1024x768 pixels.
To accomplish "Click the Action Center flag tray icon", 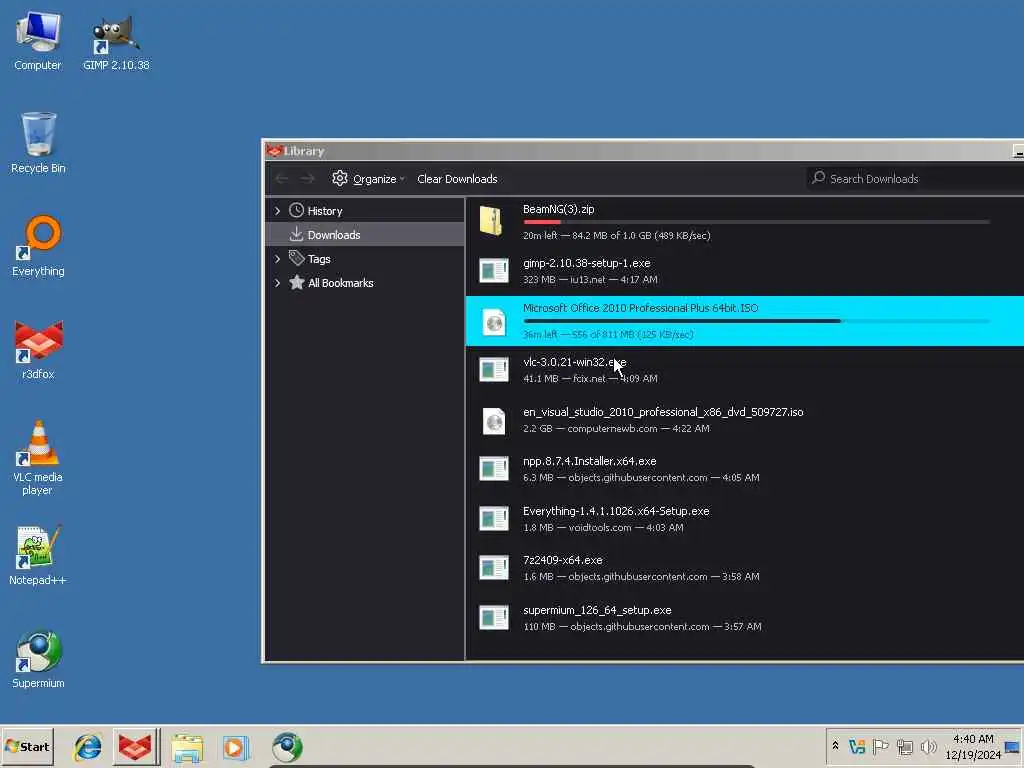I will [x=880, y=746].
